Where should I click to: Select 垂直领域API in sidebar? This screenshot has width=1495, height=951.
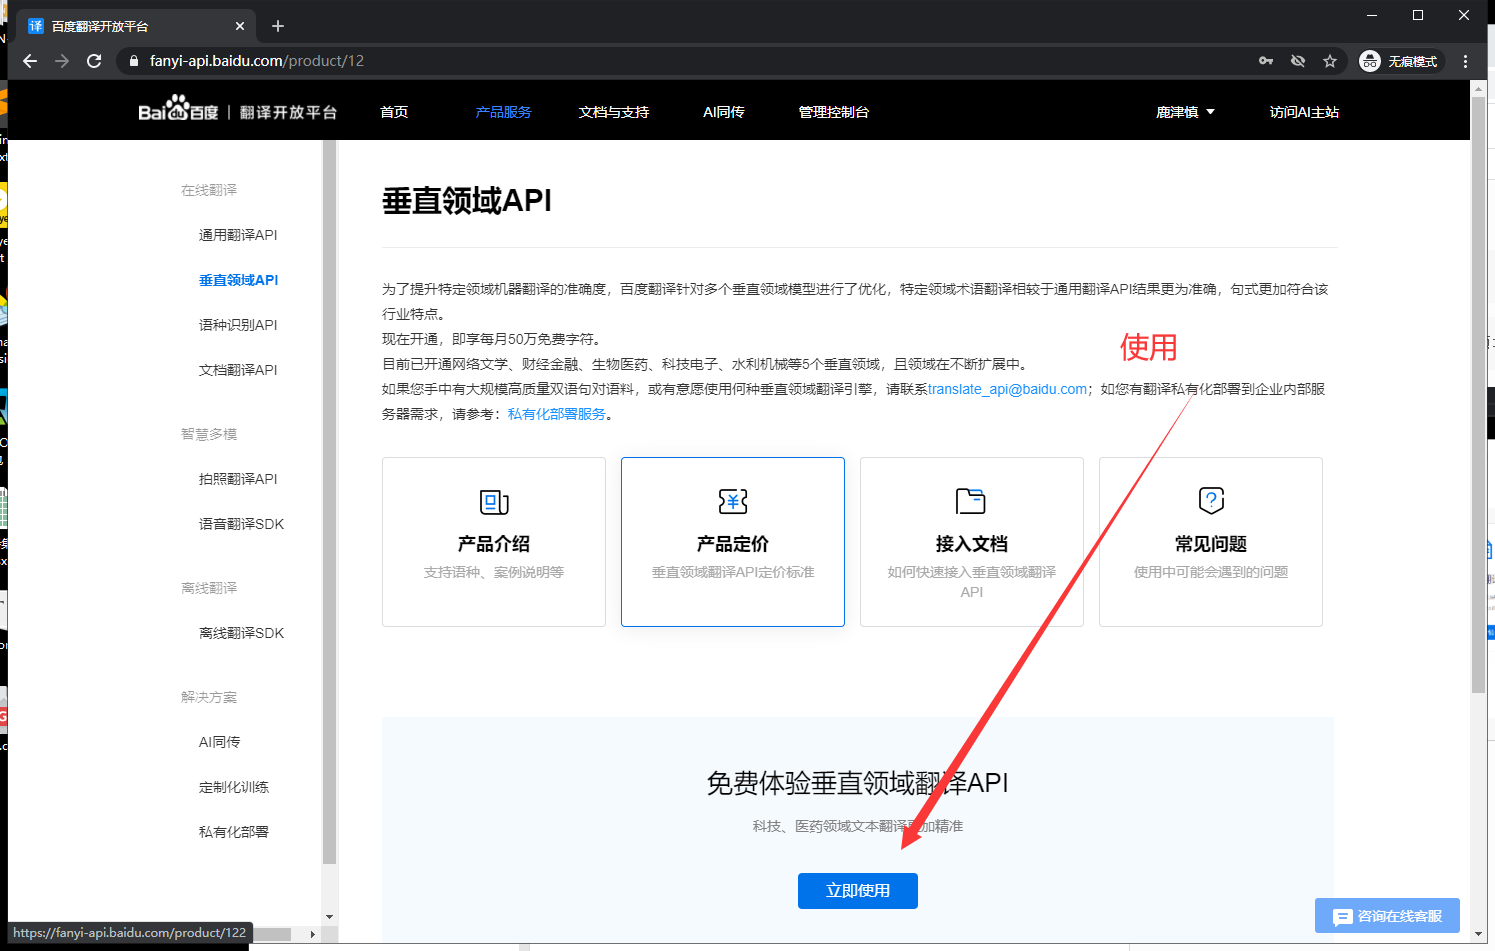pyautogui.click(x=238, y=280)
